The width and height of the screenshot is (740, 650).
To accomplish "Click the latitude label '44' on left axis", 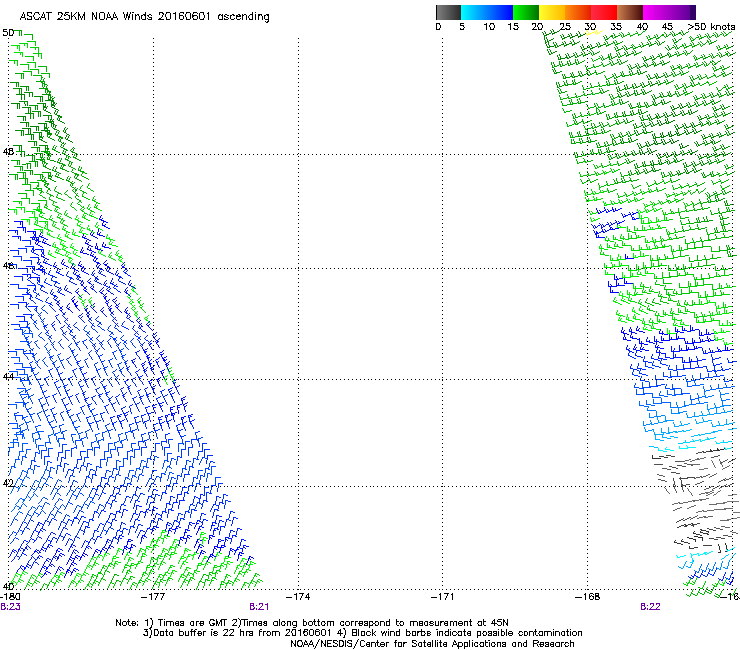I will 8,377.
